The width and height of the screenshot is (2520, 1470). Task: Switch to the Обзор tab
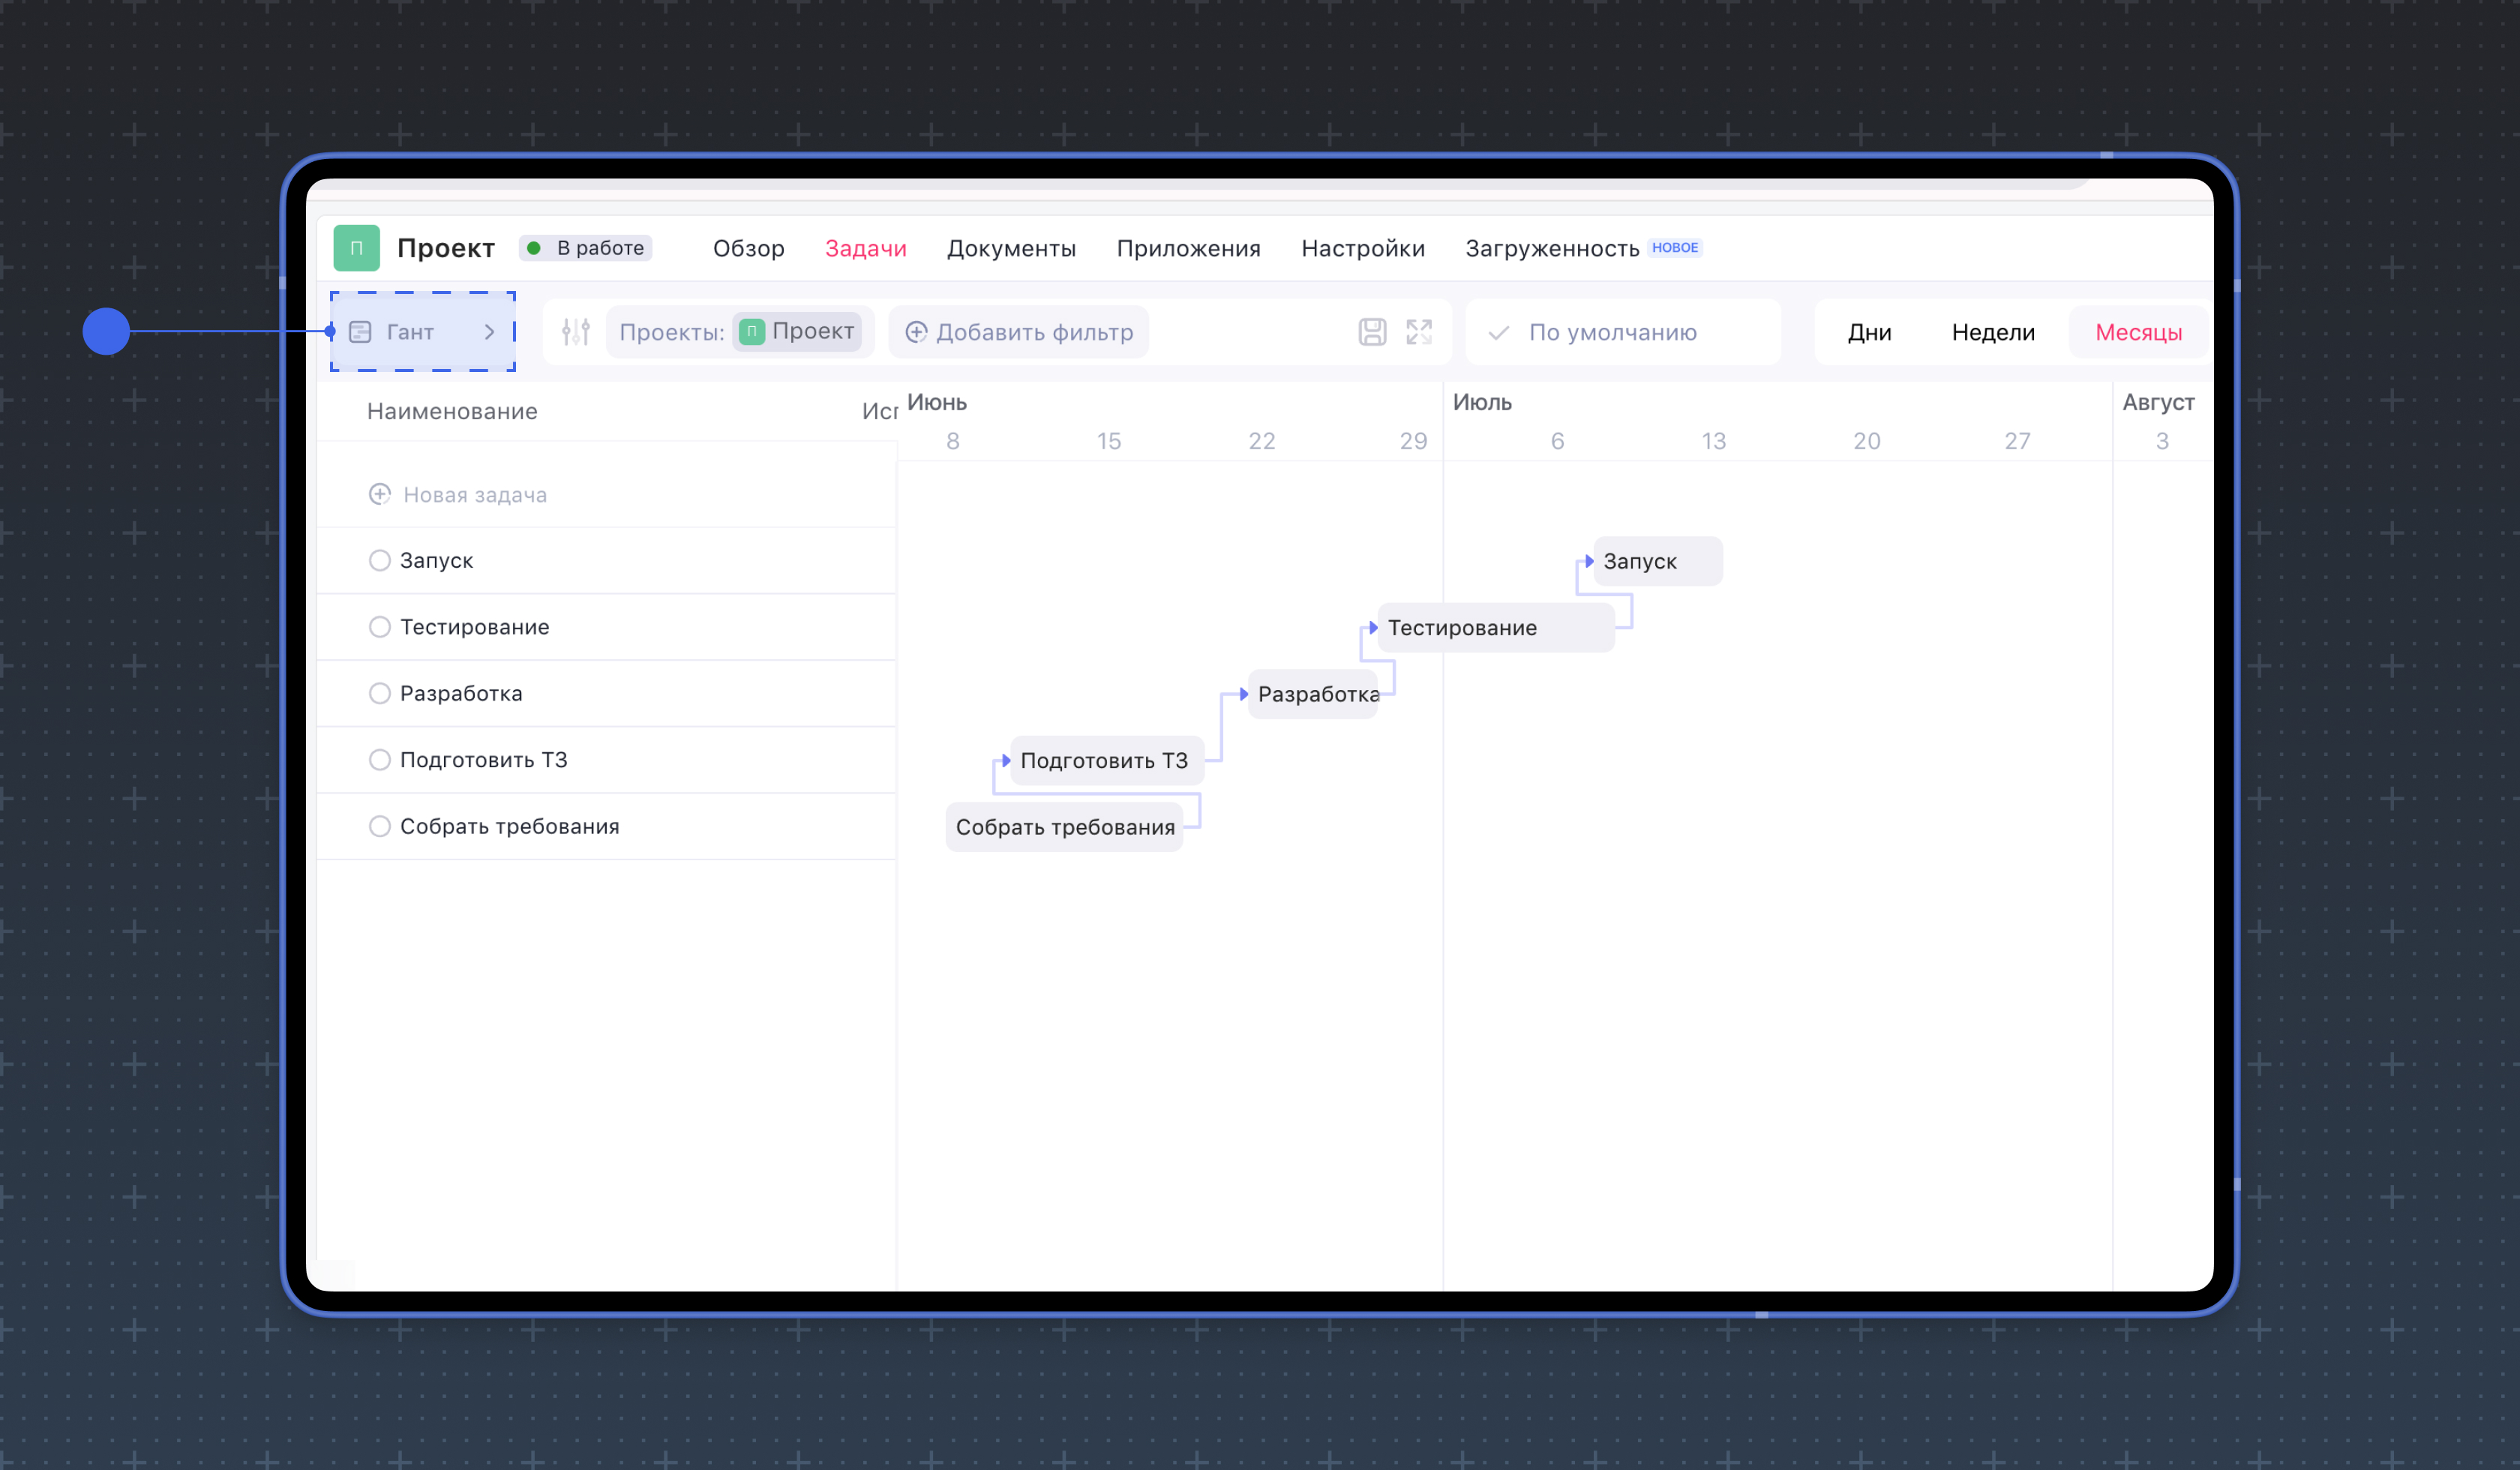point(748,248)
